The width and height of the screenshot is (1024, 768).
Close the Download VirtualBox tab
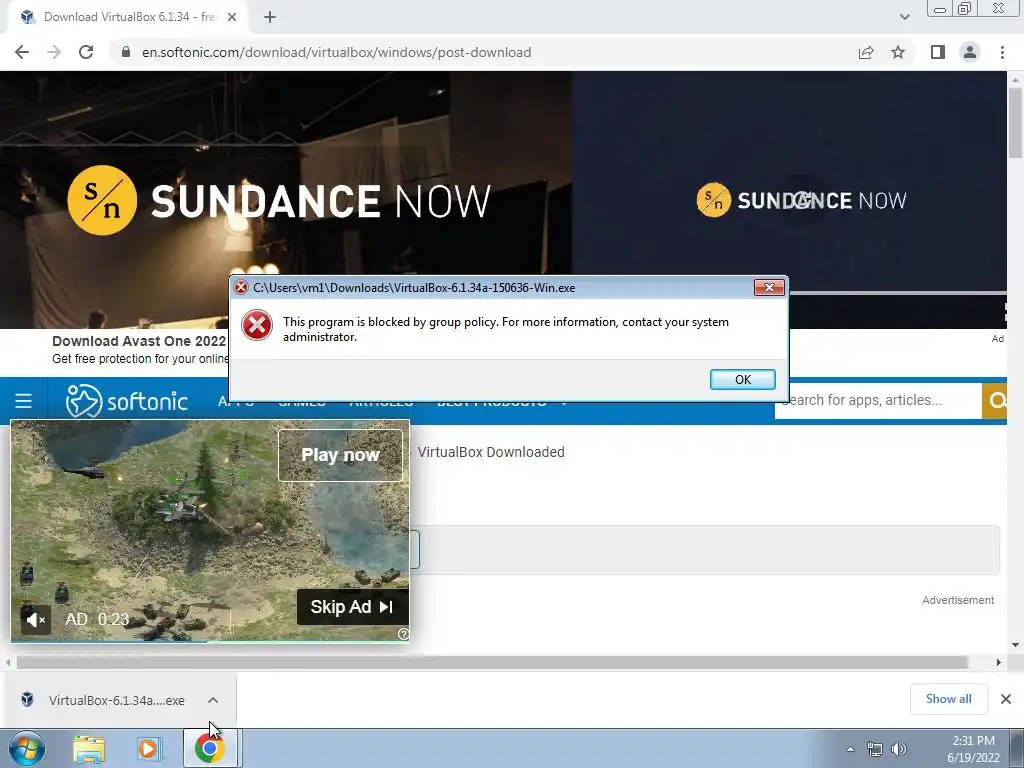click(x=232, y=17)
